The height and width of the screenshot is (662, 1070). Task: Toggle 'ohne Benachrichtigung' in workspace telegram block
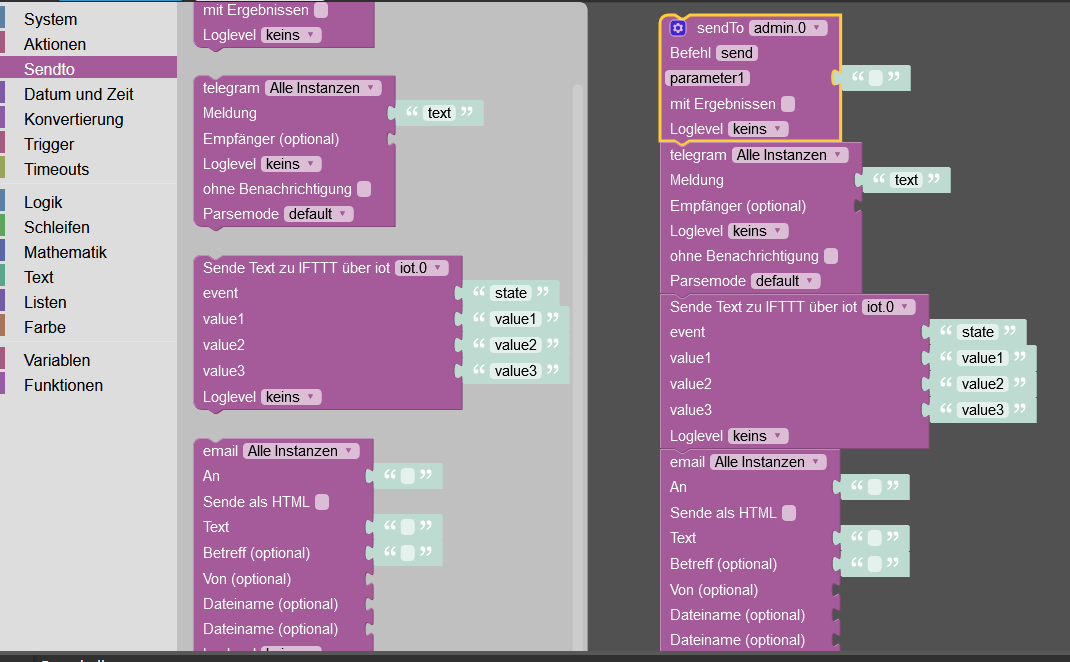830,256
